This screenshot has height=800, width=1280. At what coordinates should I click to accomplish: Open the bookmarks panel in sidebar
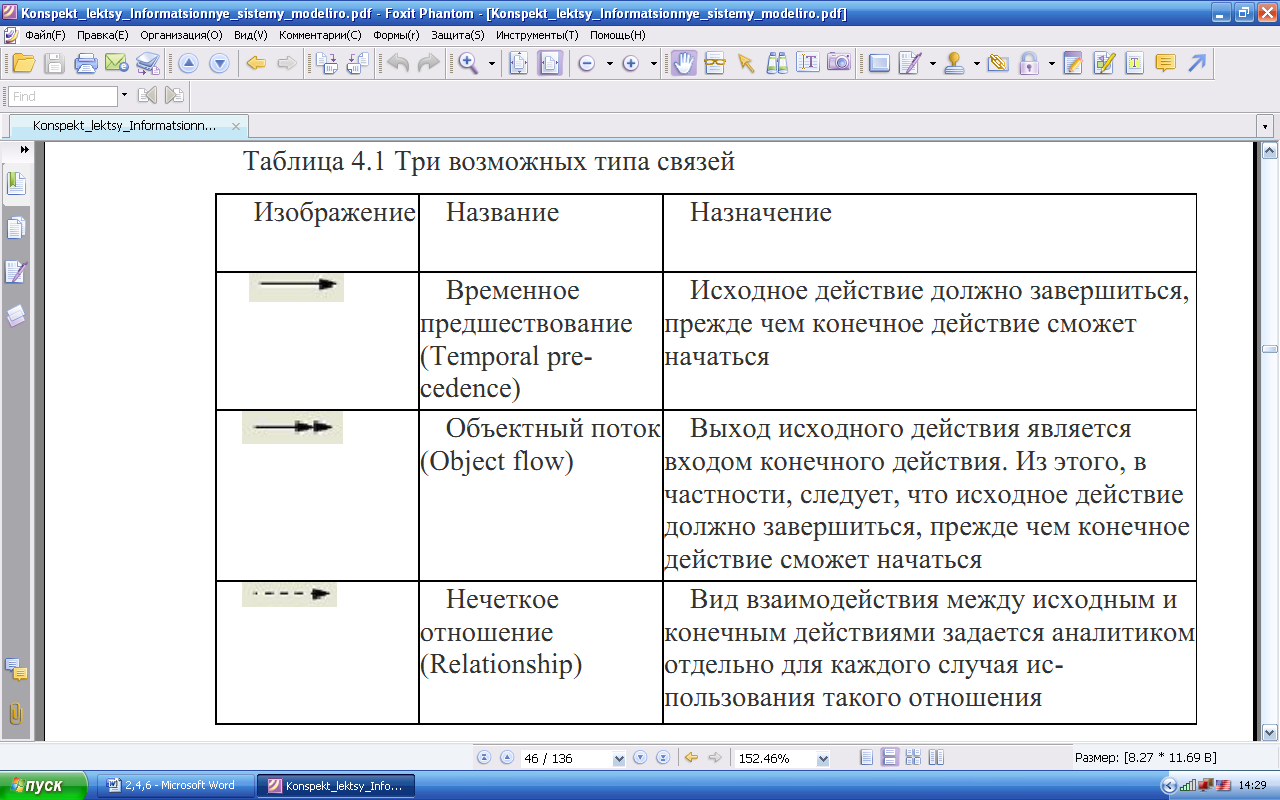(16, 183)
